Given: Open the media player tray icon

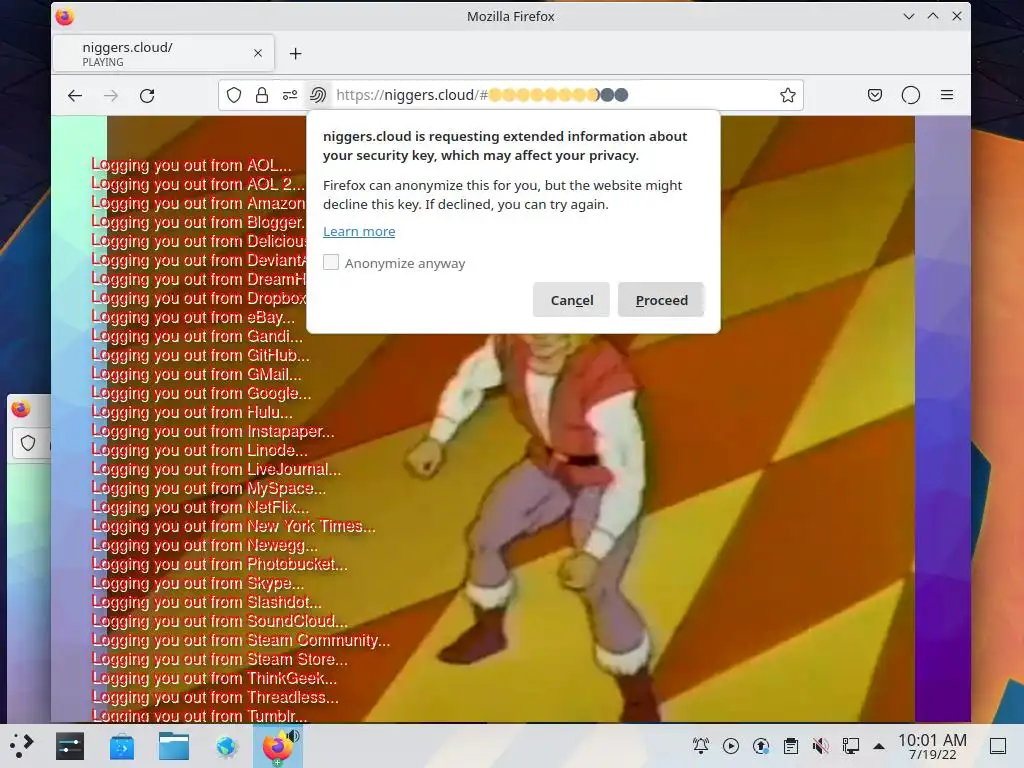Looking at the screenshot, I should pos(731,746).
